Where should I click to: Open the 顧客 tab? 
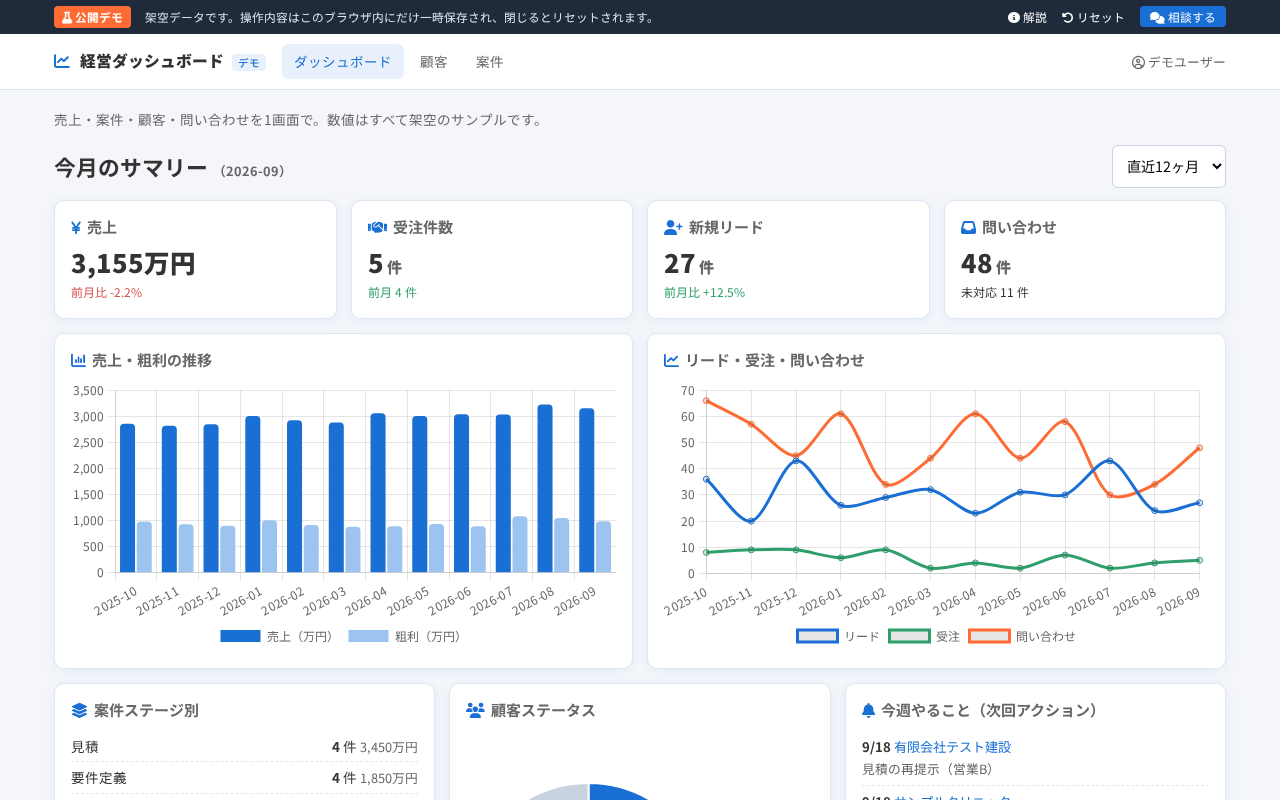coord(433,62)
